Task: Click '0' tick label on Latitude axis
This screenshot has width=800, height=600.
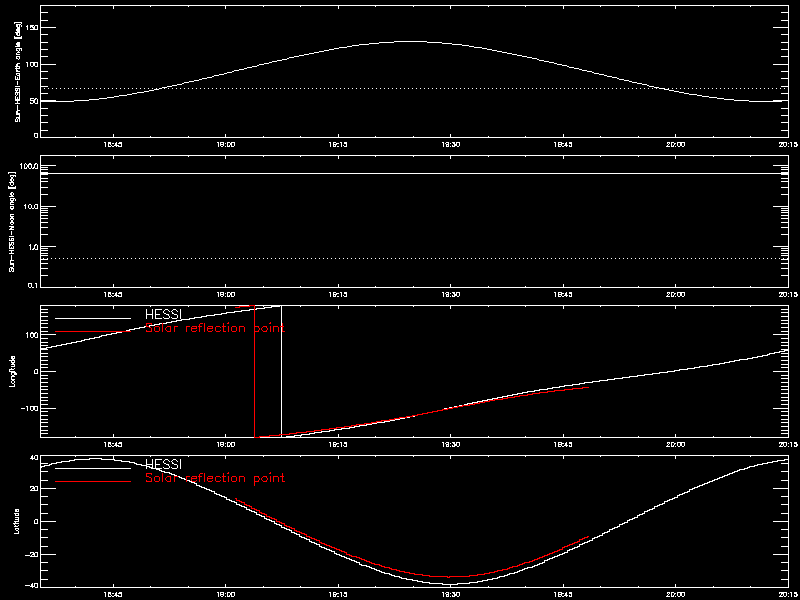Action: [36, 521]
